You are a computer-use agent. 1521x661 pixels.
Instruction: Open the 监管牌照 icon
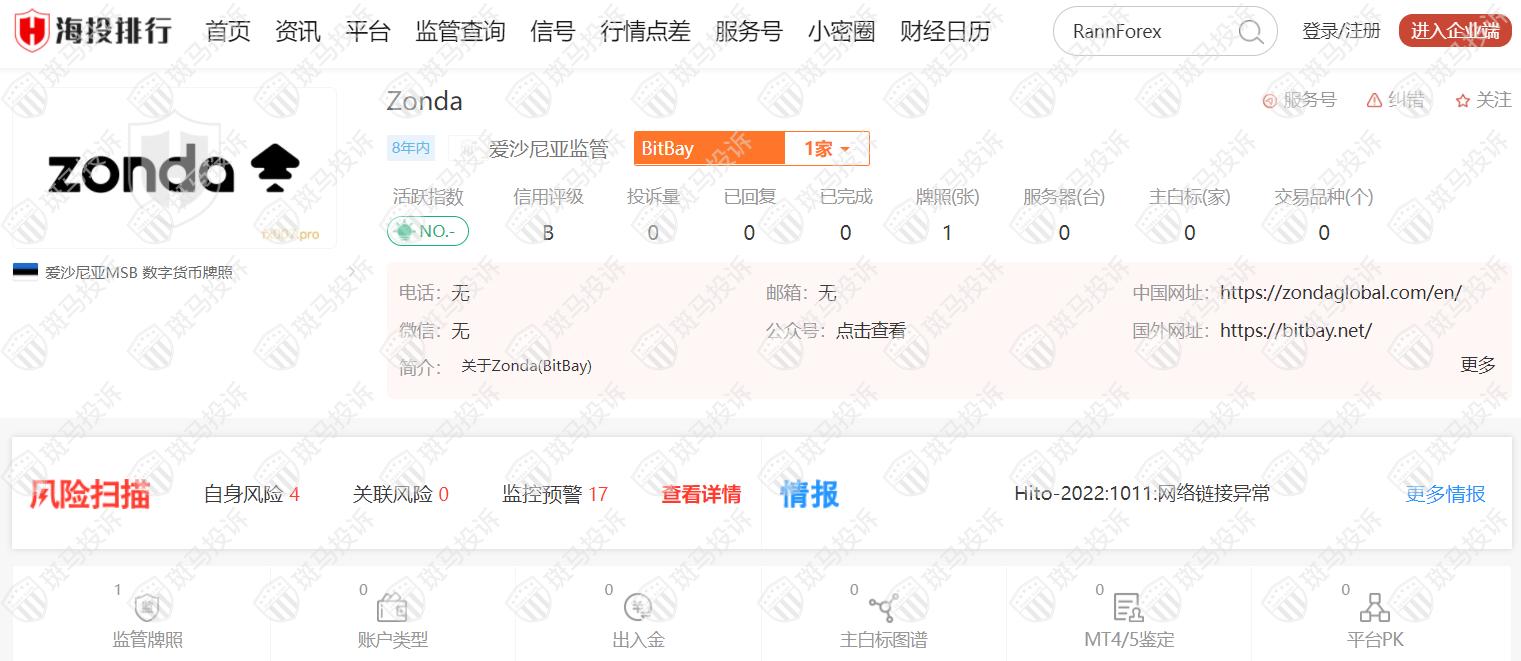(x=147, y=608)
